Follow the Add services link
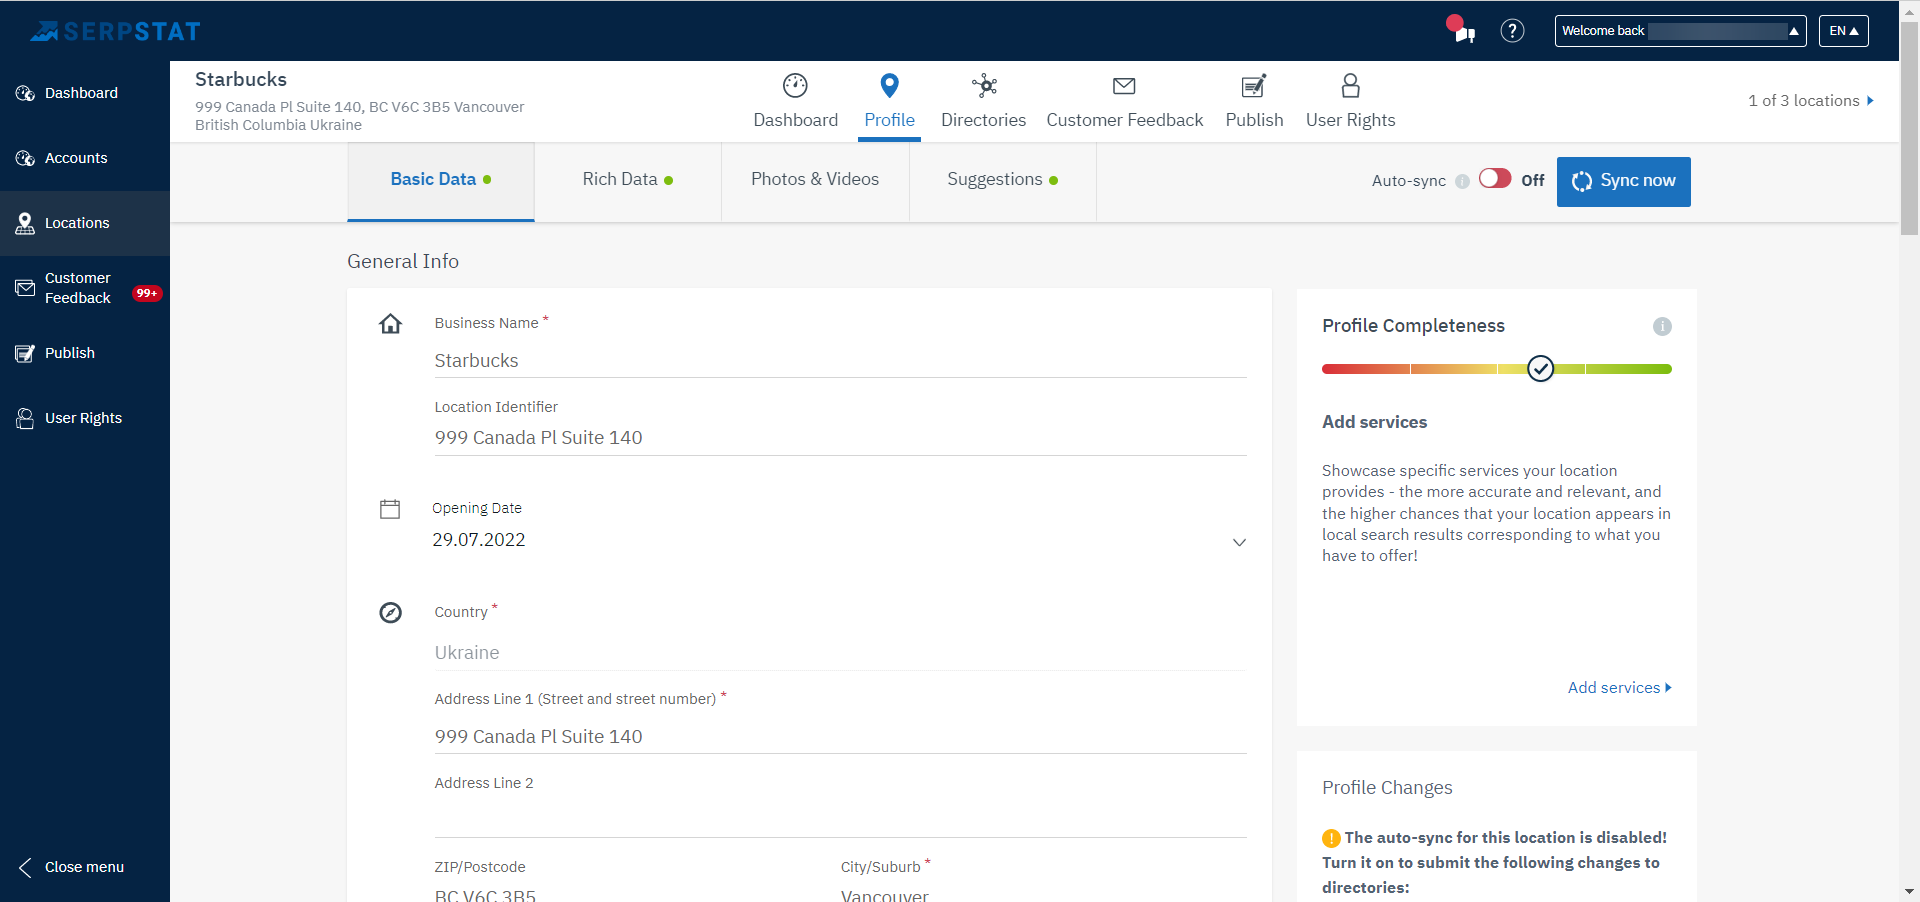Screen dimensions: 1920x902 click(x=1619, y=688)
